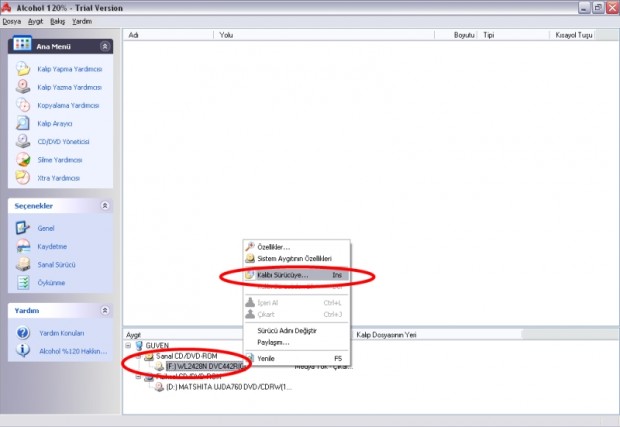
Task: Open CD/DVD Yöneticisi link
Action: [63, 142]
